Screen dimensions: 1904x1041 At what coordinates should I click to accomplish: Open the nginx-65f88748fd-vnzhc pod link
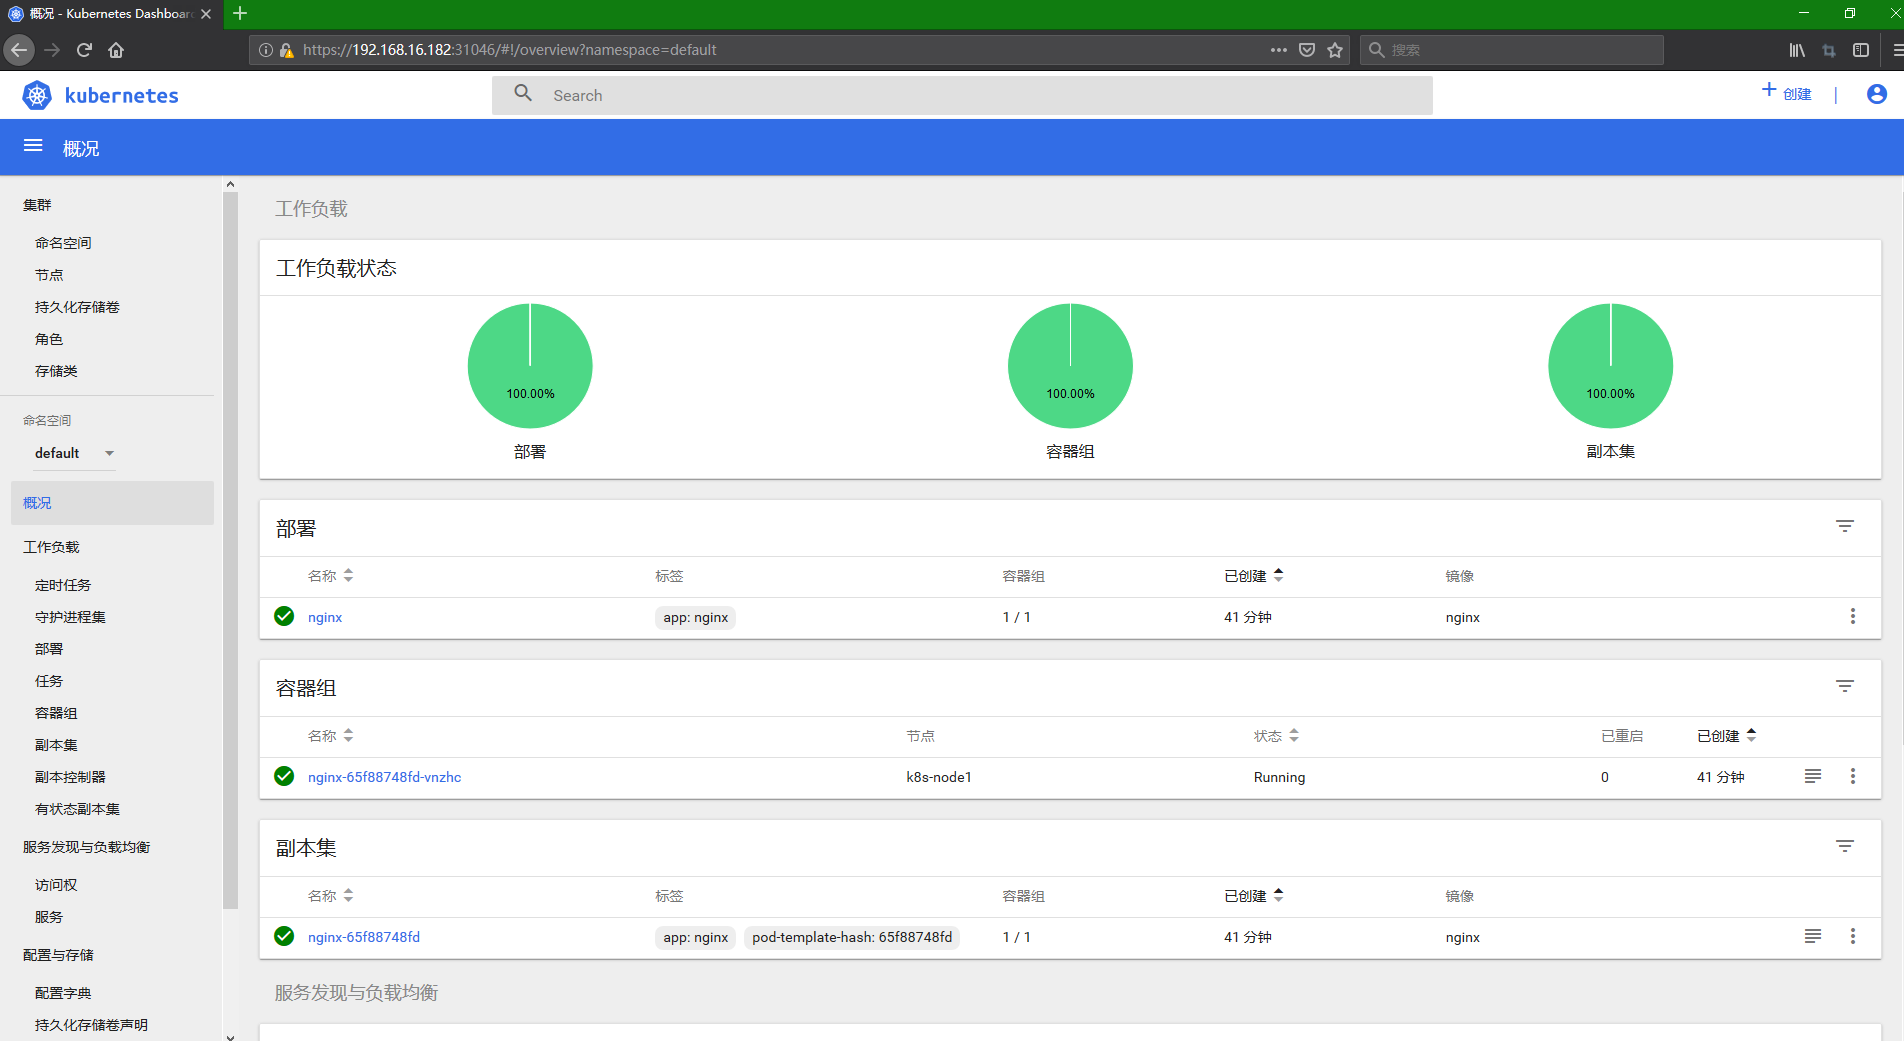(x=384, y=777)
